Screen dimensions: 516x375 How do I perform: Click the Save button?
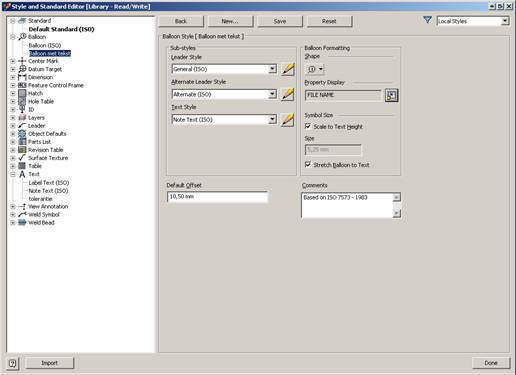click(x=280, y=21)
